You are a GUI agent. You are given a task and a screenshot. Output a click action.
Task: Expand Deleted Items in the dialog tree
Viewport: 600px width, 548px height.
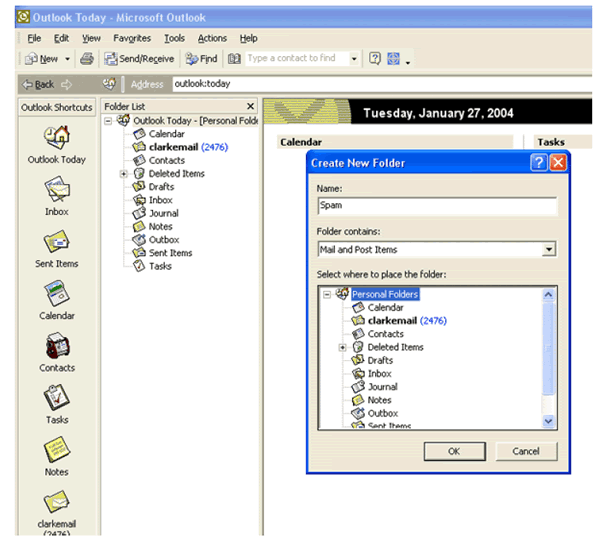pos(342,347)
